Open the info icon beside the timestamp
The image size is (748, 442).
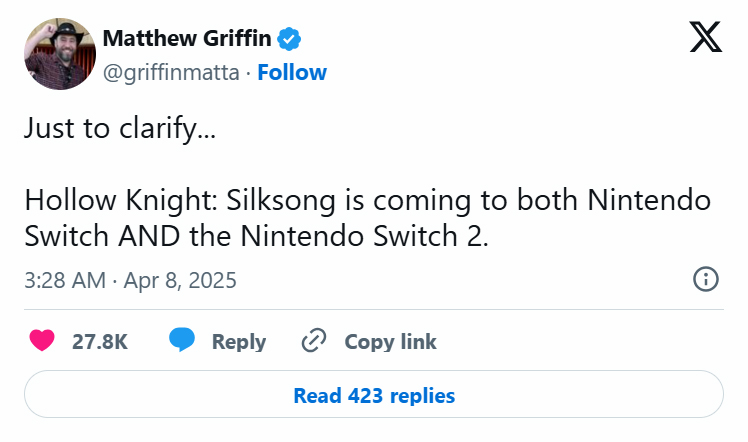click(x=705, y=279)
